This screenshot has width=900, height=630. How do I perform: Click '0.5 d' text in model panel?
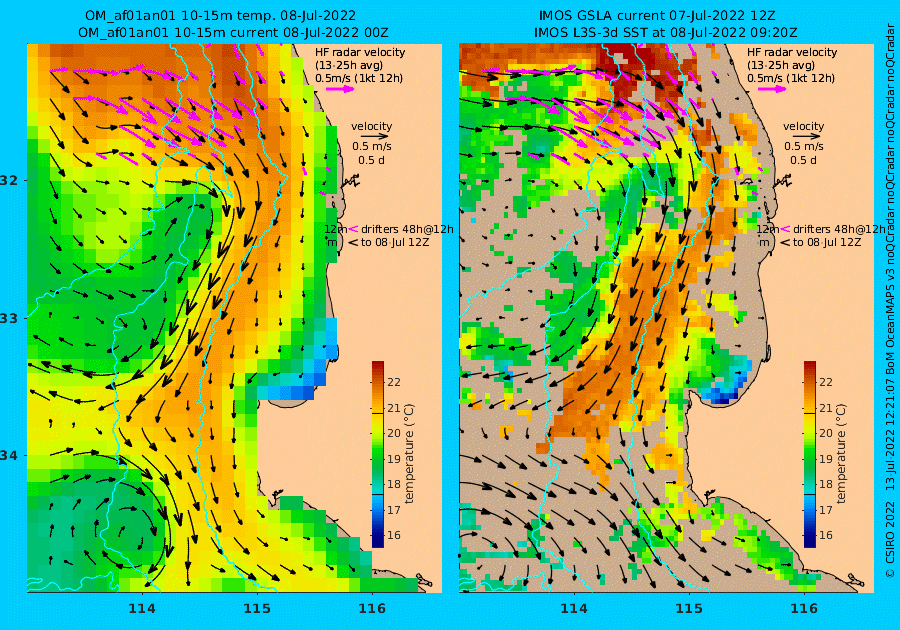371,161
